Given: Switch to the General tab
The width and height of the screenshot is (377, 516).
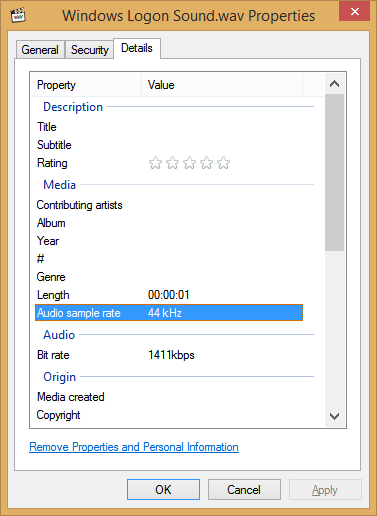Looking at the screenshot, I should pos(40,50).
